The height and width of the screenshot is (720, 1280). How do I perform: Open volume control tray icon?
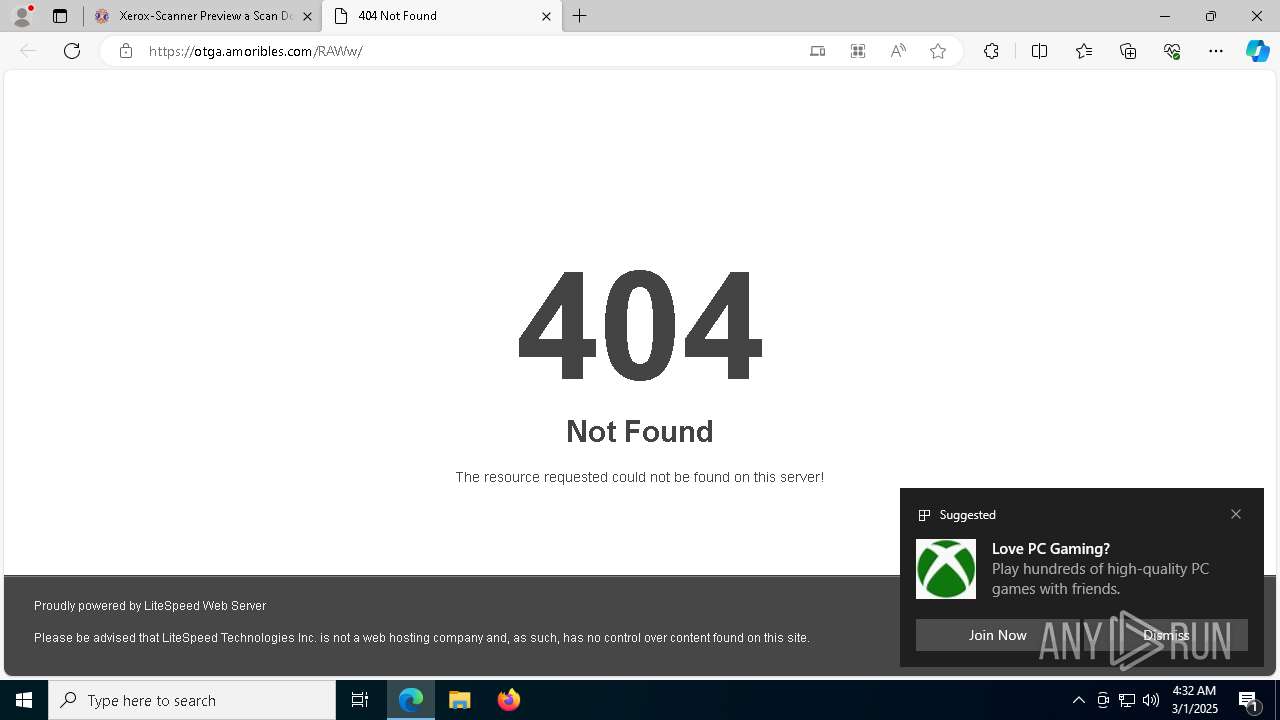tap(1151, 700)
